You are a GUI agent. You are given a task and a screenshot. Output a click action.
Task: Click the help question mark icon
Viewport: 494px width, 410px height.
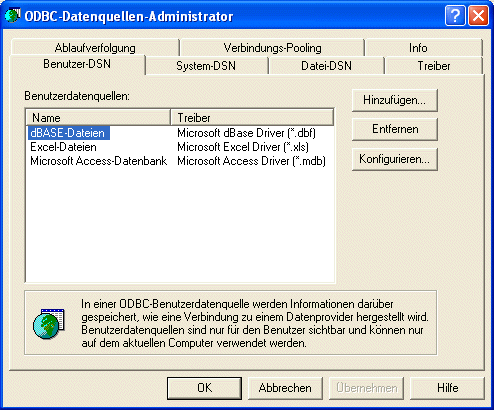(455, 15)
